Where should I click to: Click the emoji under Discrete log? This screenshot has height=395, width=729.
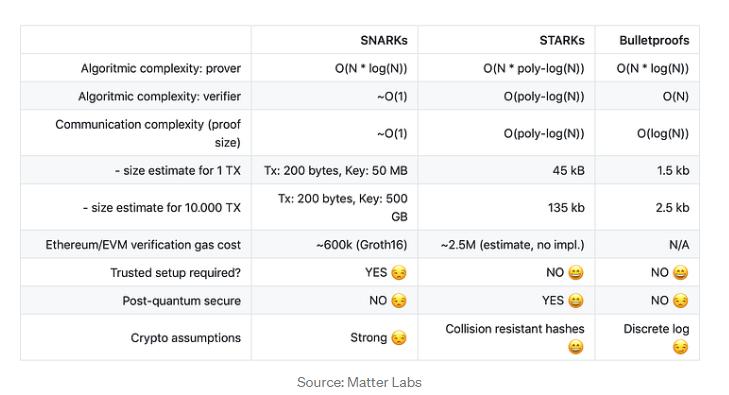point(680,347)
